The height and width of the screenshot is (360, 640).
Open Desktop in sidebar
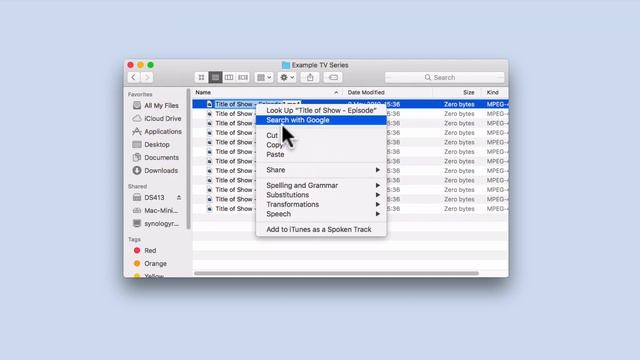[x=151, y=144]
